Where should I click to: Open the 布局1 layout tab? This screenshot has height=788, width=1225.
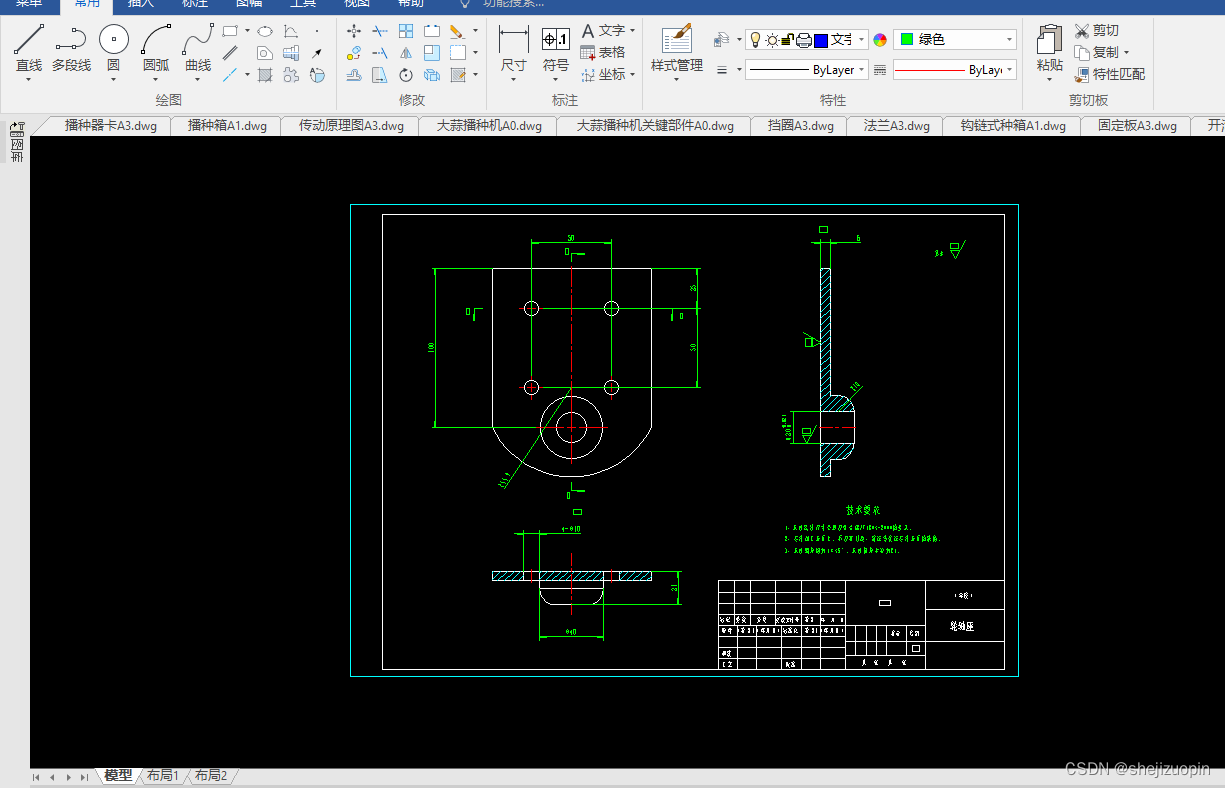click(x=163, y=776)
